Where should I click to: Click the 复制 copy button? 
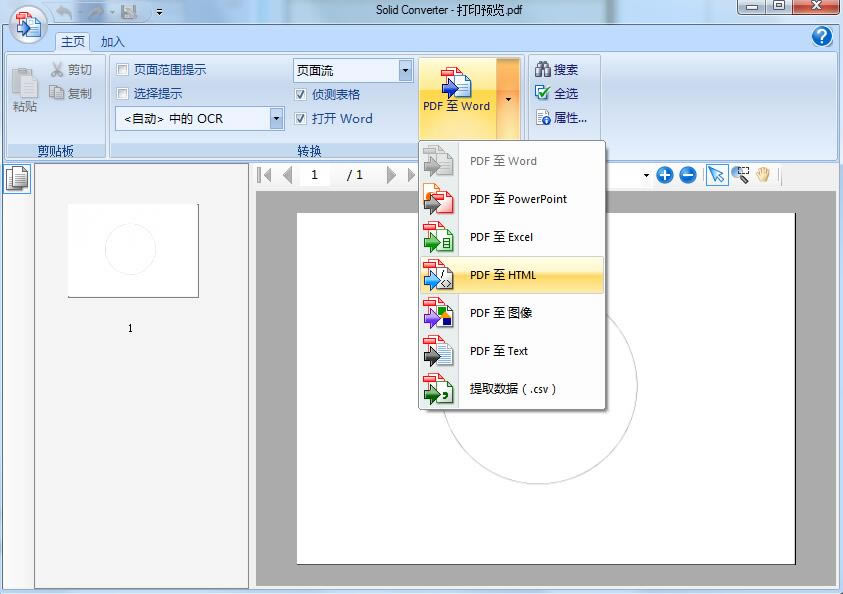[71, 93]
